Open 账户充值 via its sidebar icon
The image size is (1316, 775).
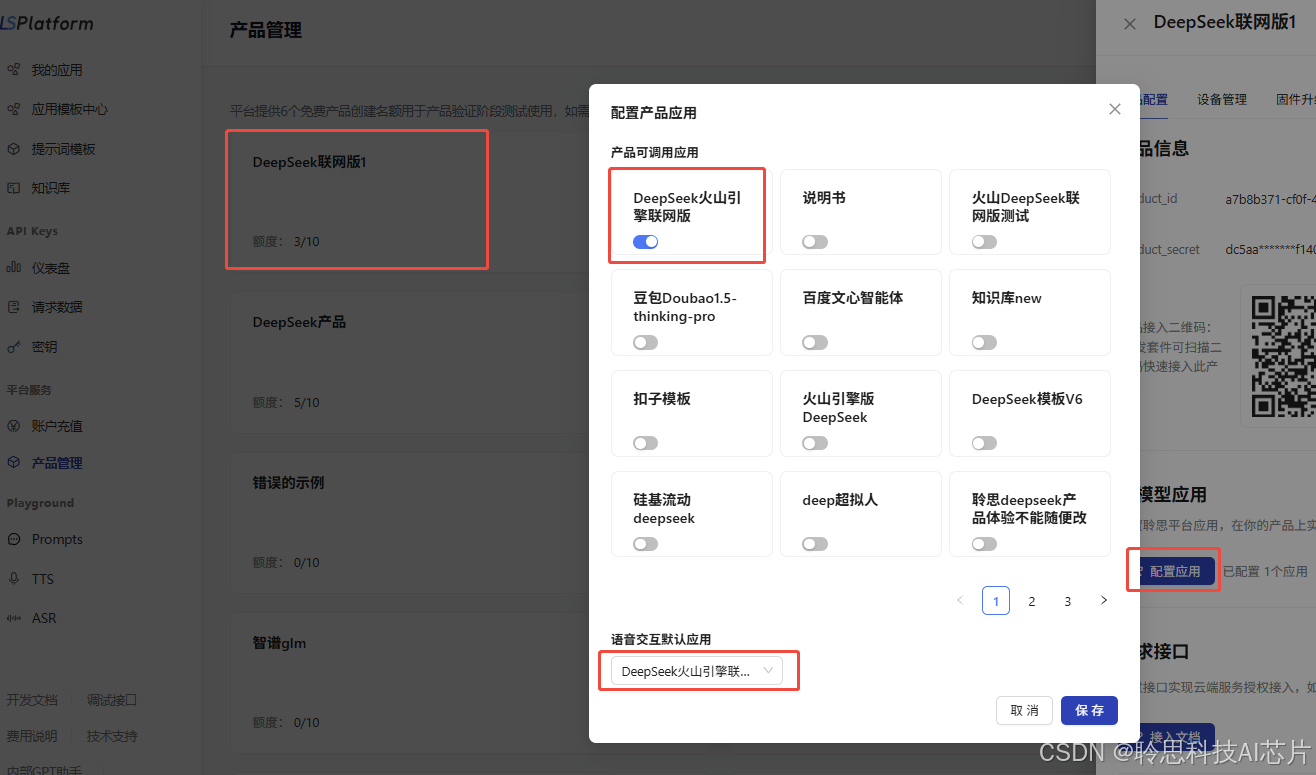pos(14,426)
